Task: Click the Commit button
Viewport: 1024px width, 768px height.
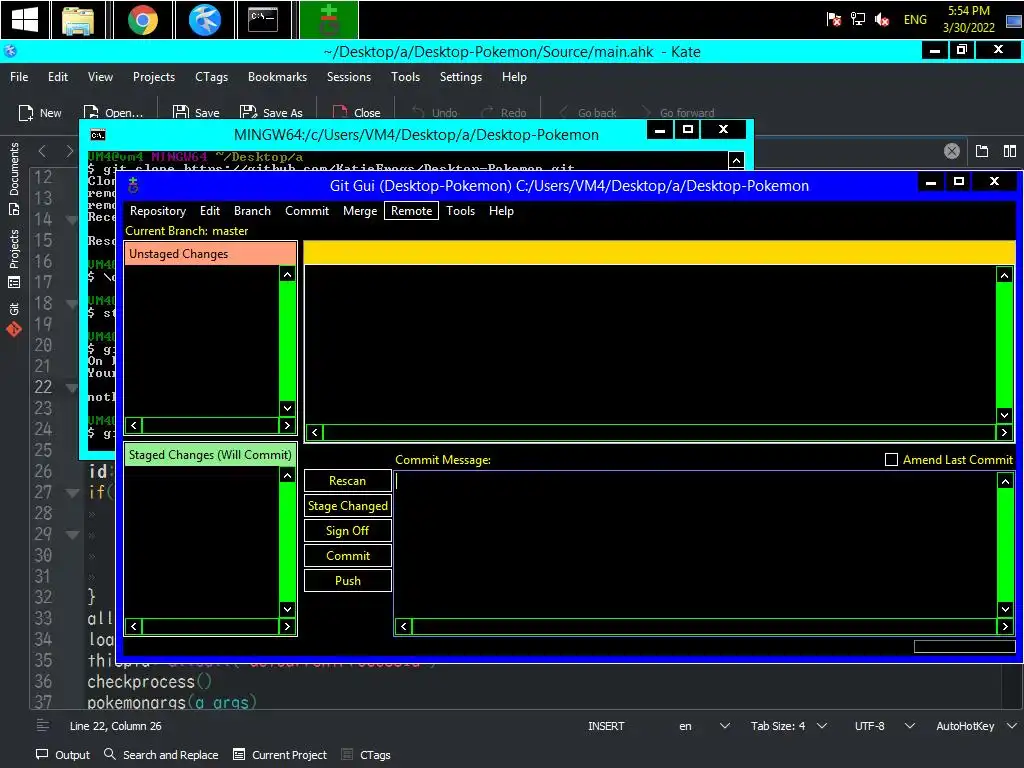Action: pyautogui.click(x=347, y=555)
